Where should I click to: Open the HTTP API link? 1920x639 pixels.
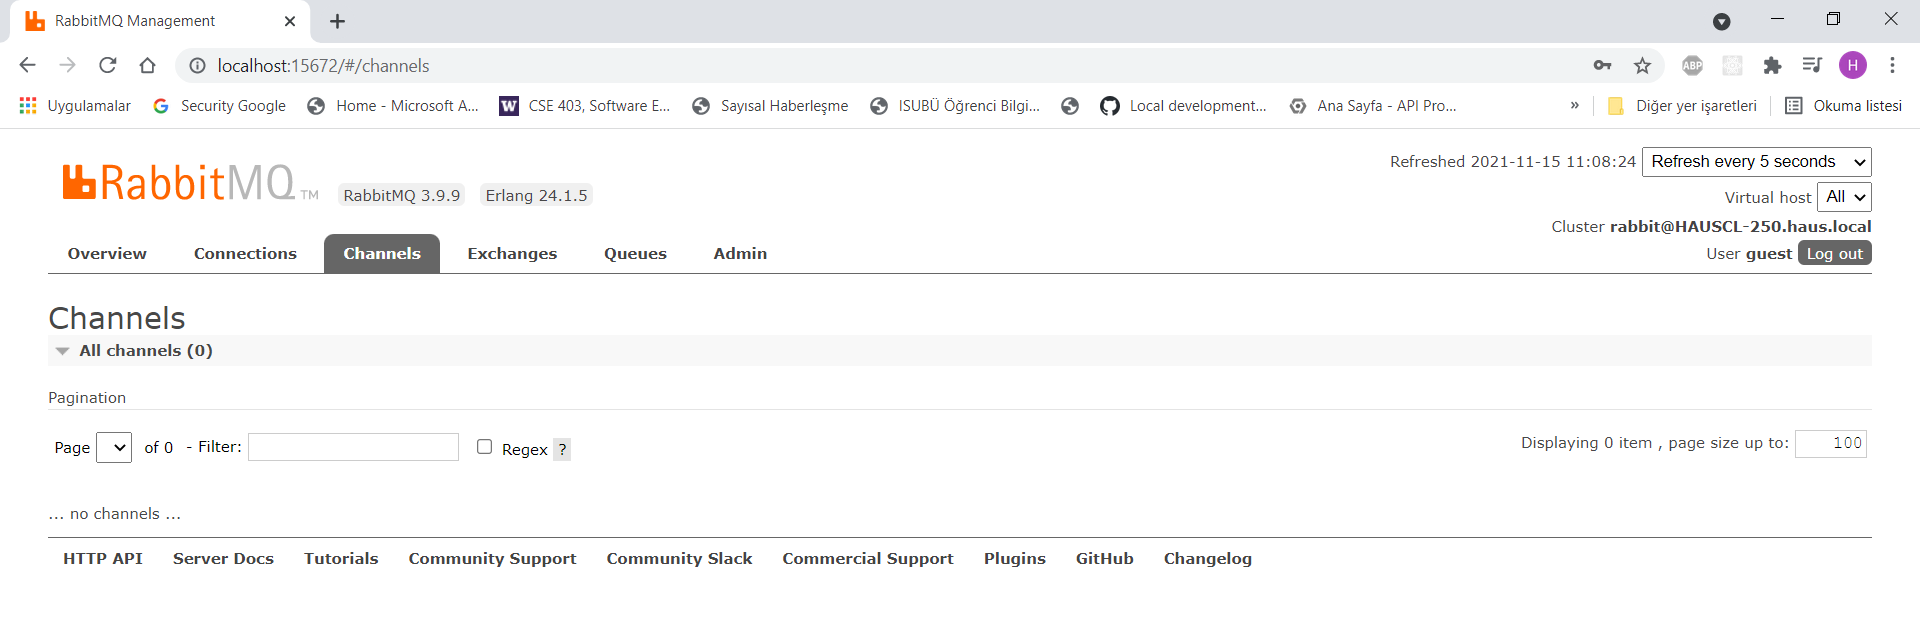tap(103, 559)
